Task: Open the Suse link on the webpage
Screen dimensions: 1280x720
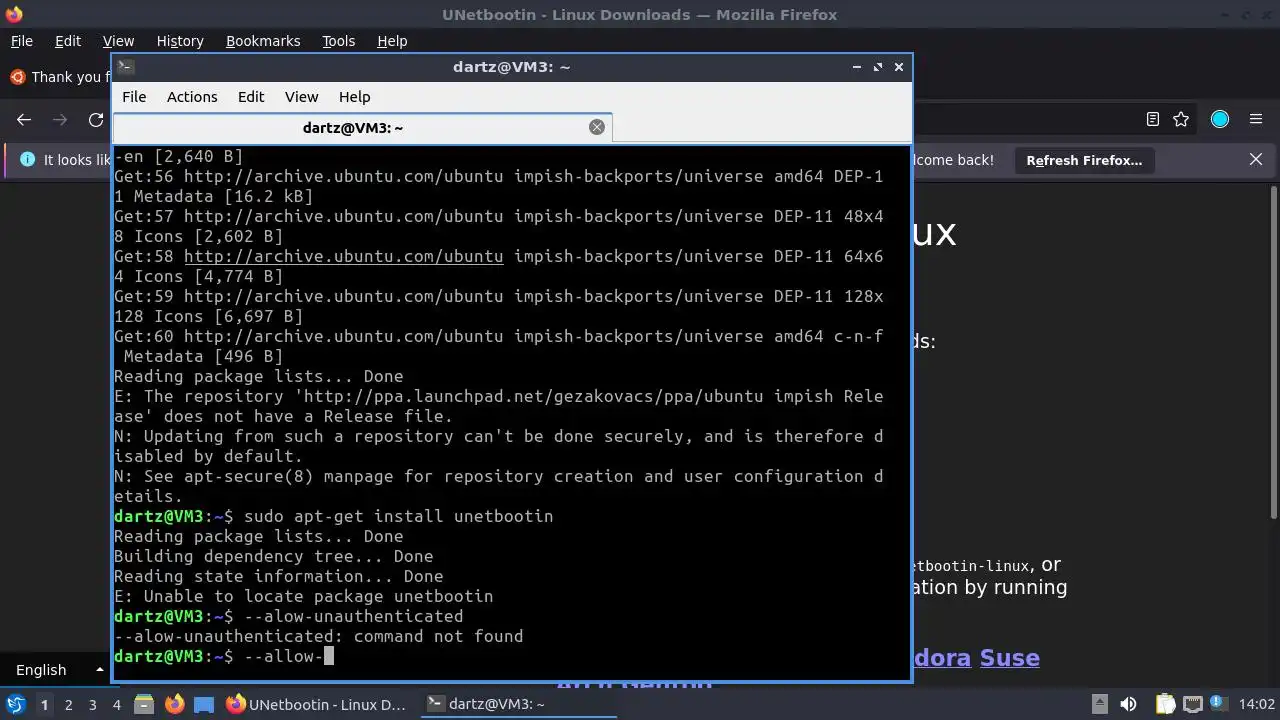Action: [x=1009, y=658]
